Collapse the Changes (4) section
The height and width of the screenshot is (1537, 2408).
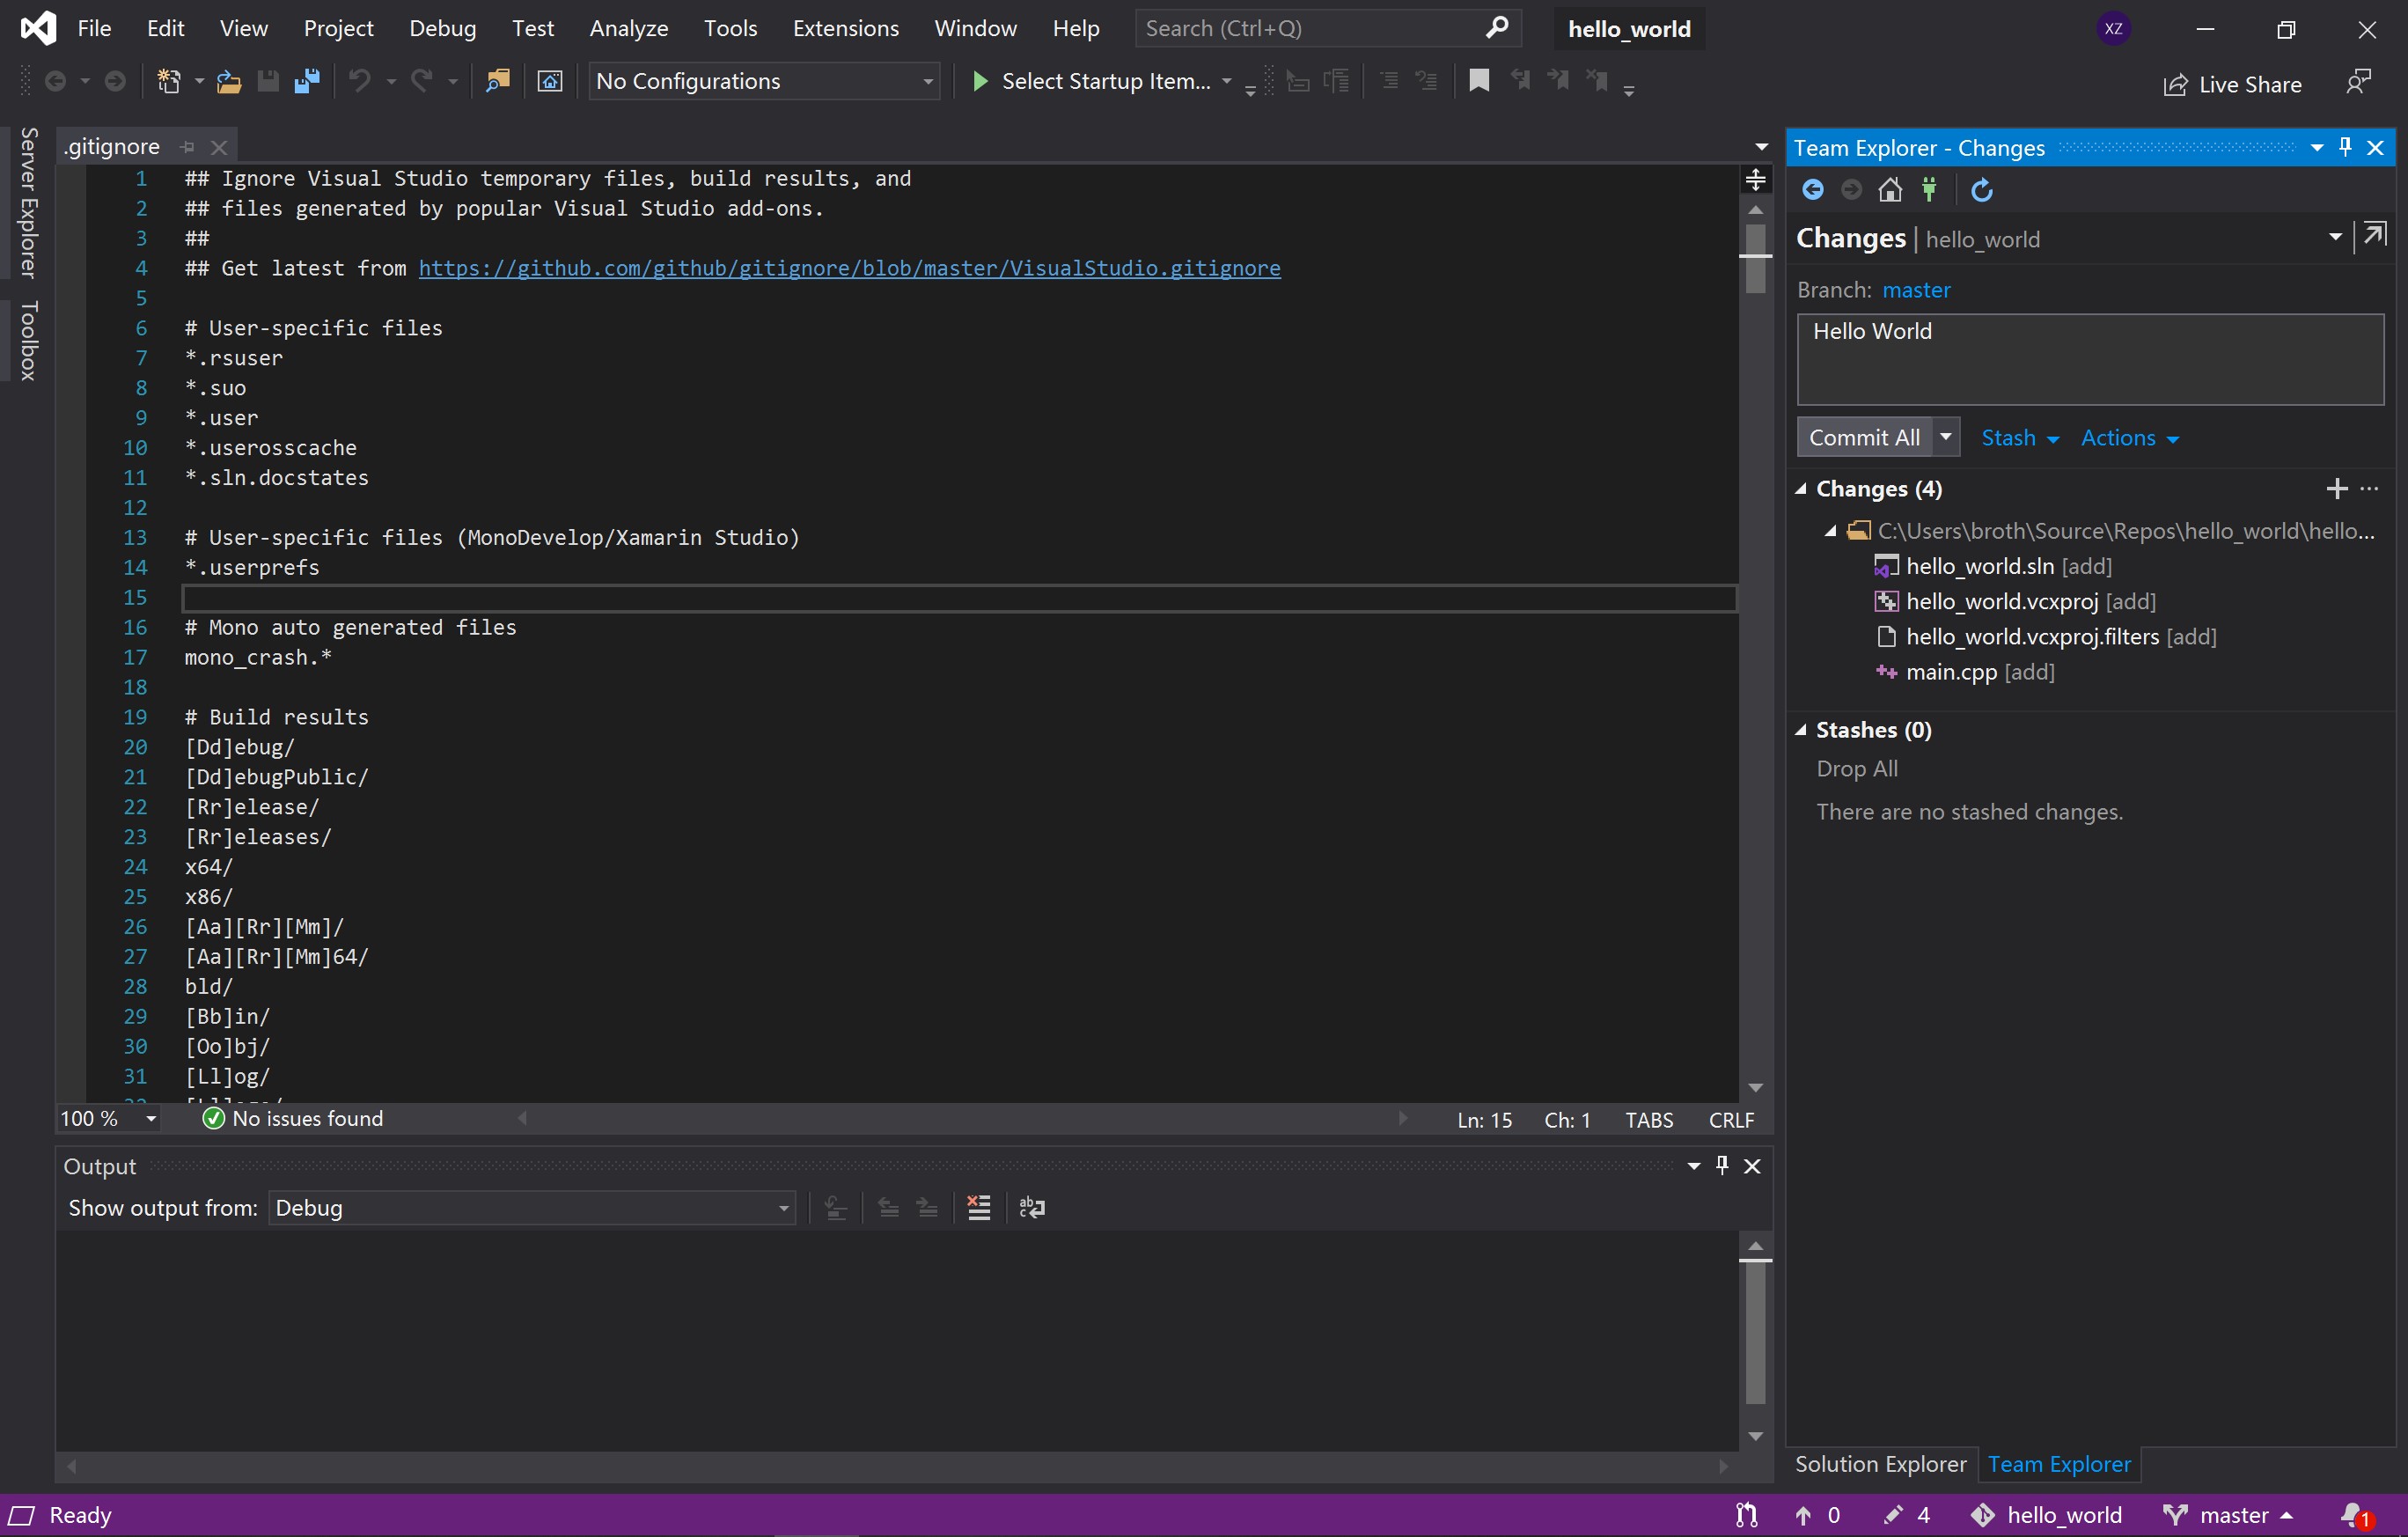pos(1801,489)
